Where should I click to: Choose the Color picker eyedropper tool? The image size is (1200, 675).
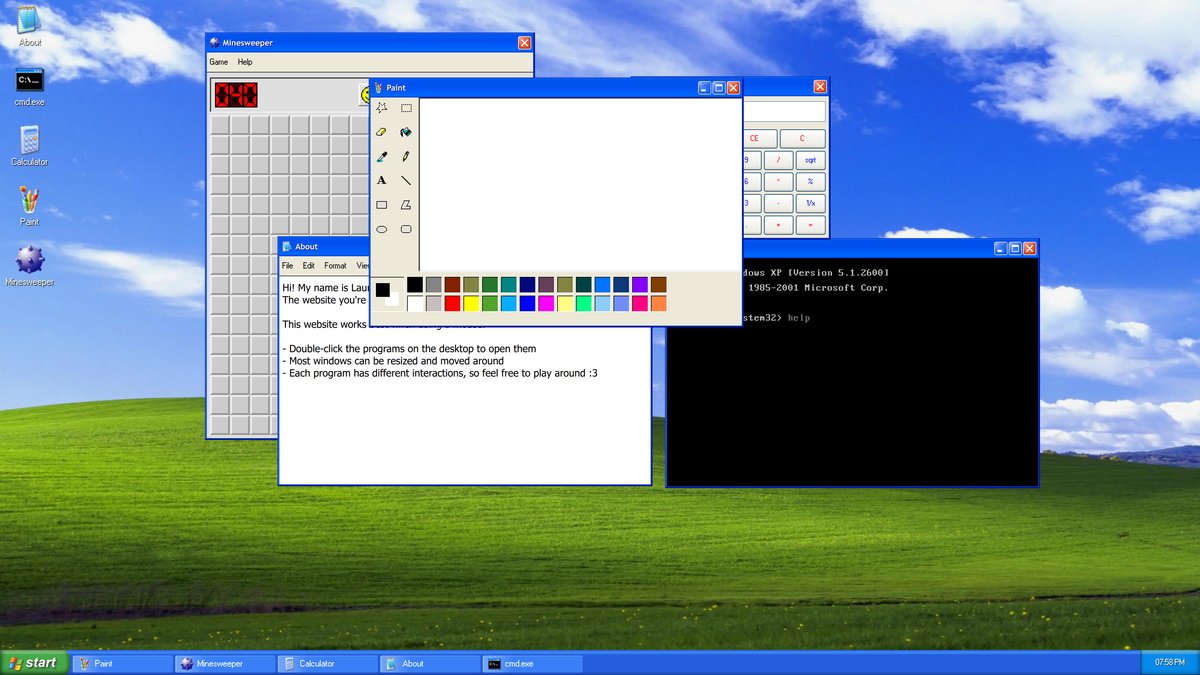381,157
